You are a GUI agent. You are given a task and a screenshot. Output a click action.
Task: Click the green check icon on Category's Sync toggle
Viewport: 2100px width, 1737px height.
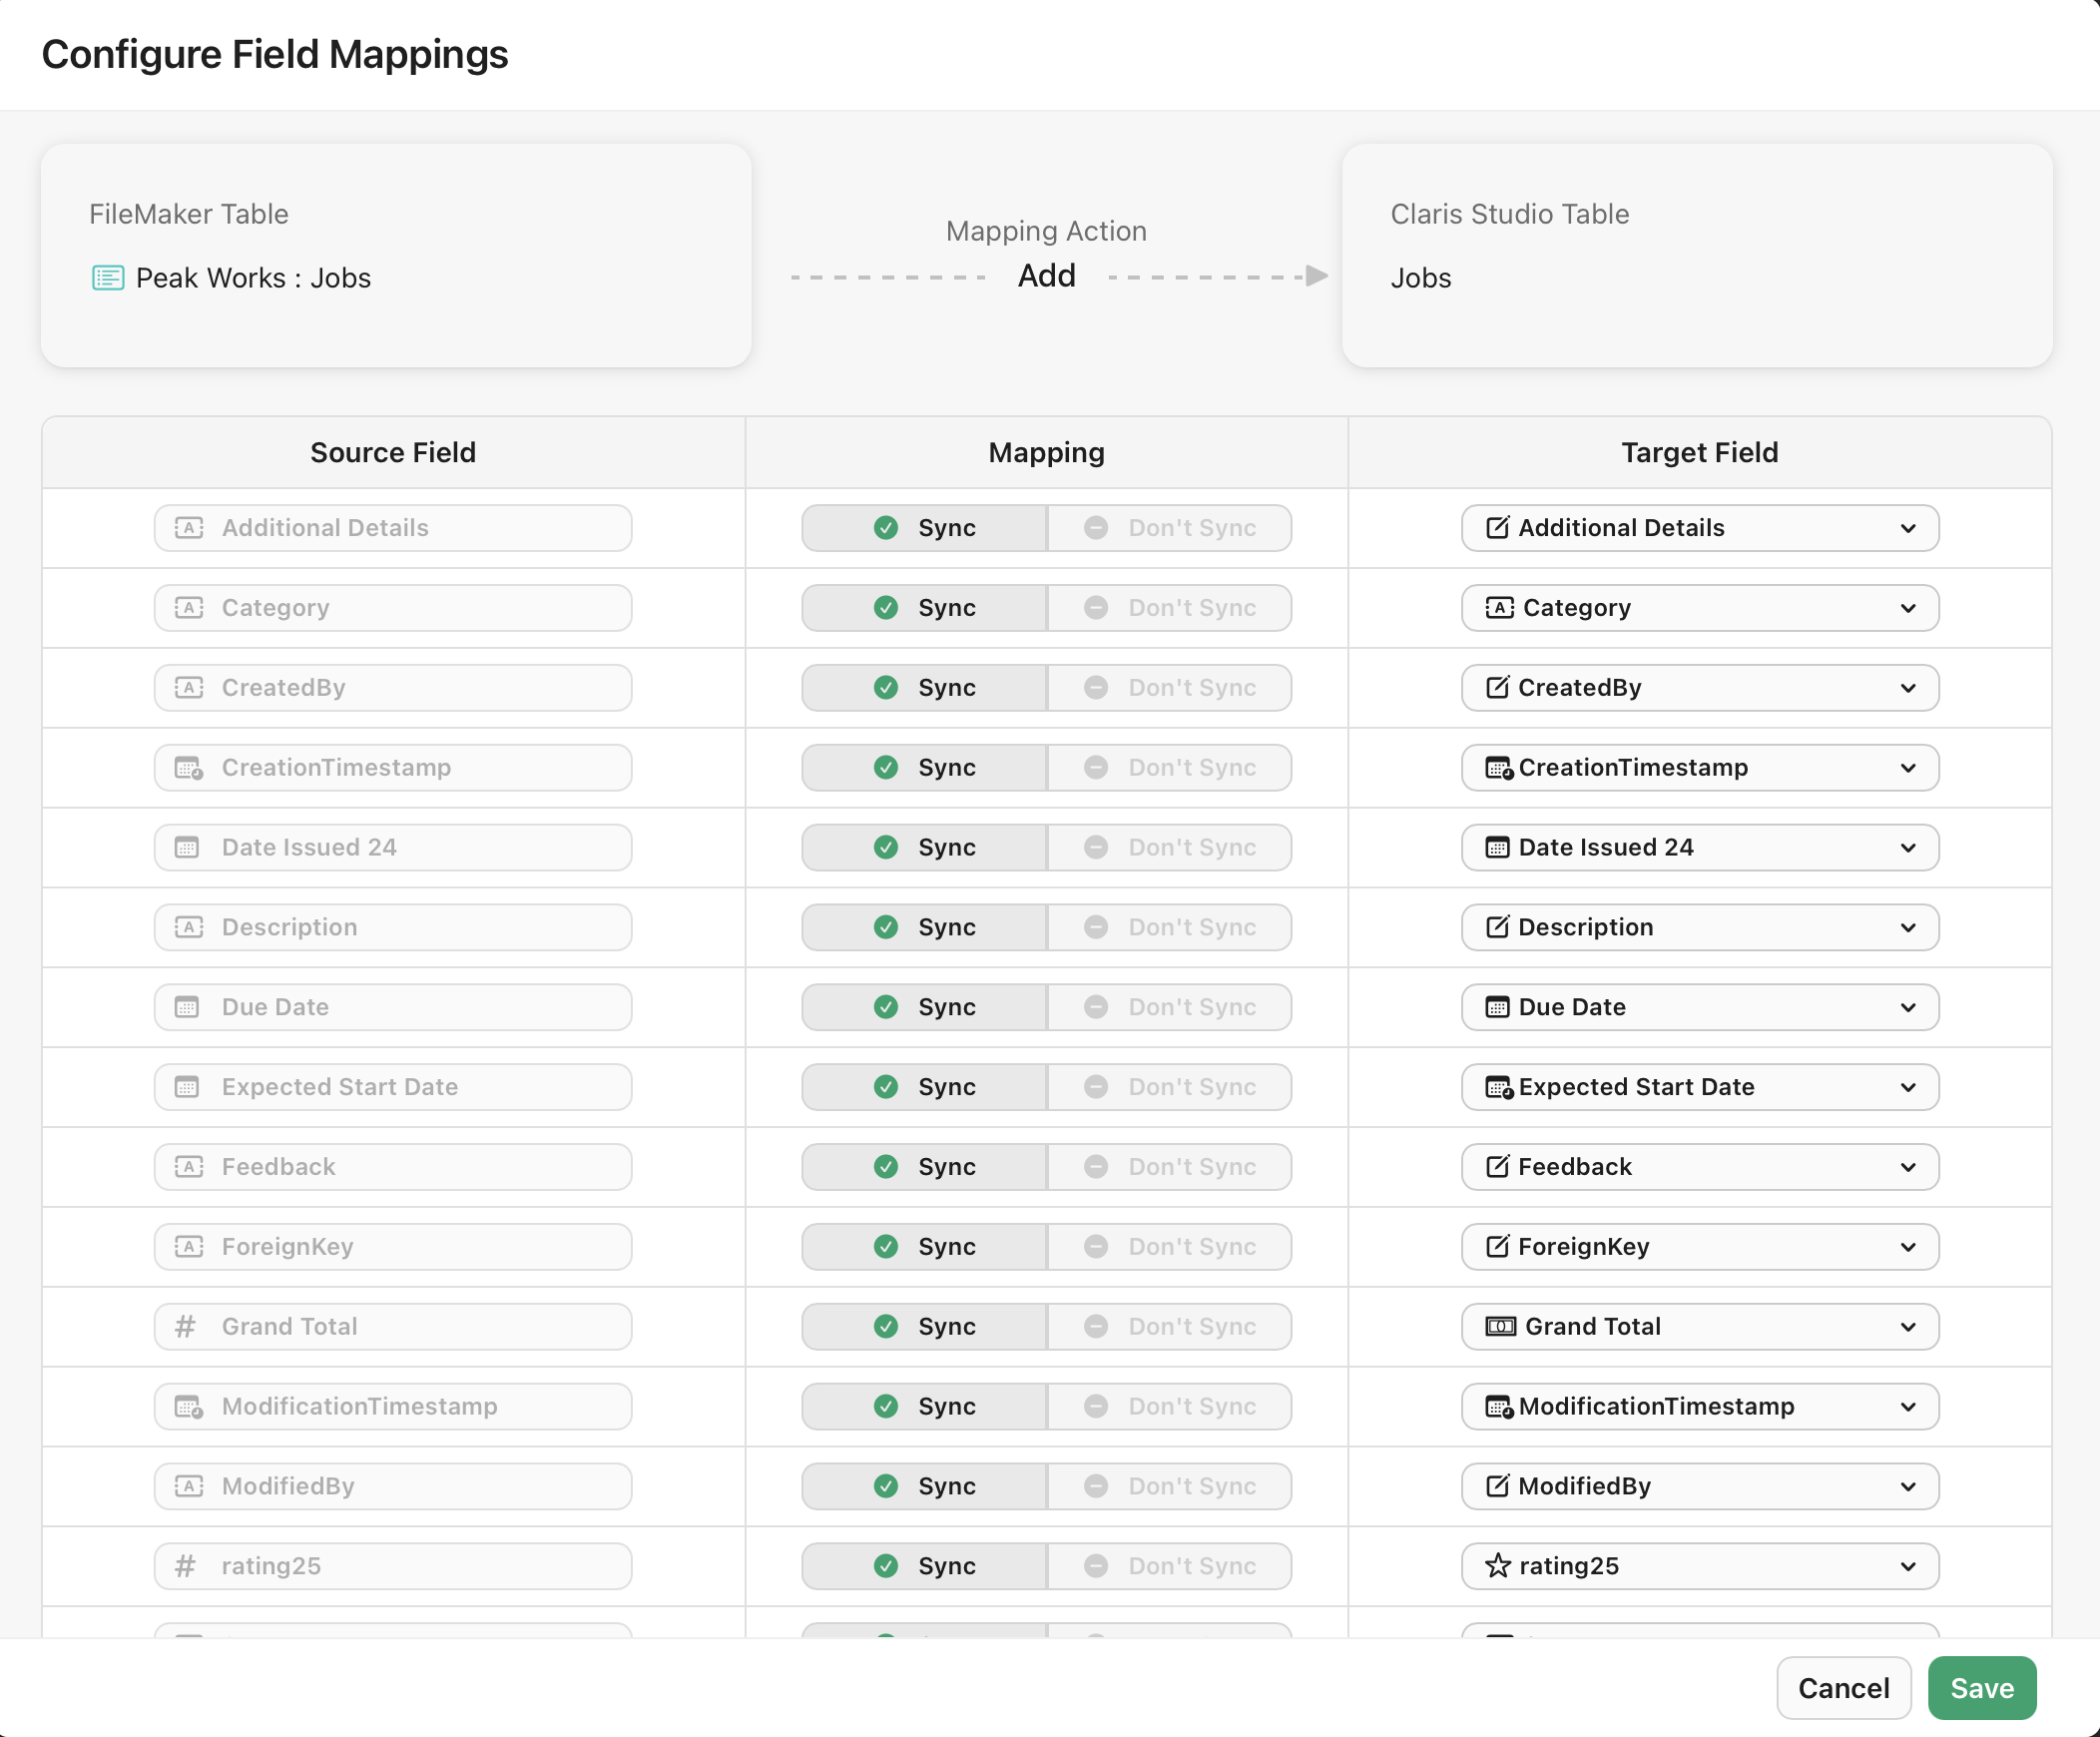tap(885, 607)
